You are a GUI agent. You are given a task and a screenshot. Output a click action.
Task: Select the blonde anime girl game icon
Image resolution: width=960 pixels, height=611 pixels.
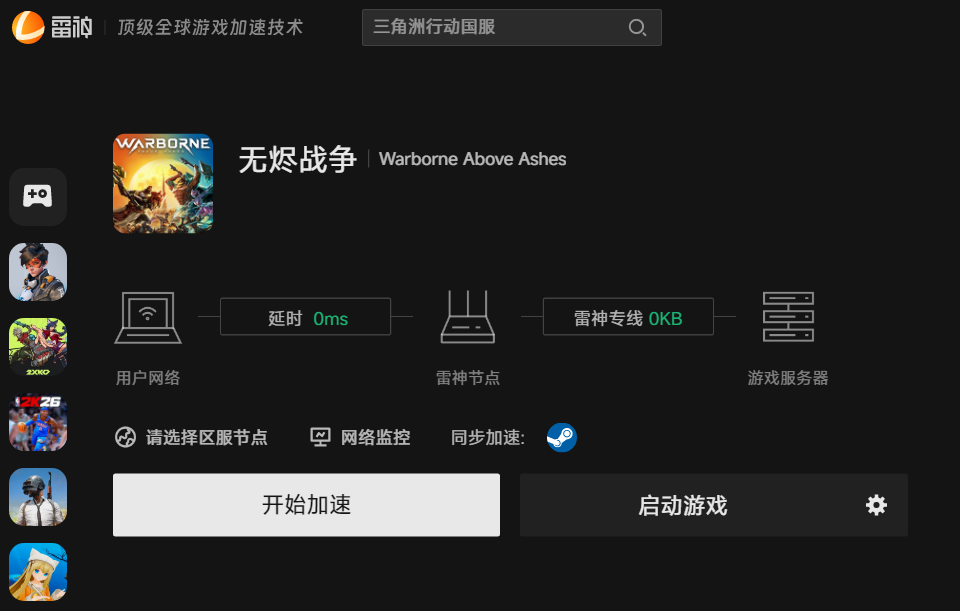[x=38, y=572]
